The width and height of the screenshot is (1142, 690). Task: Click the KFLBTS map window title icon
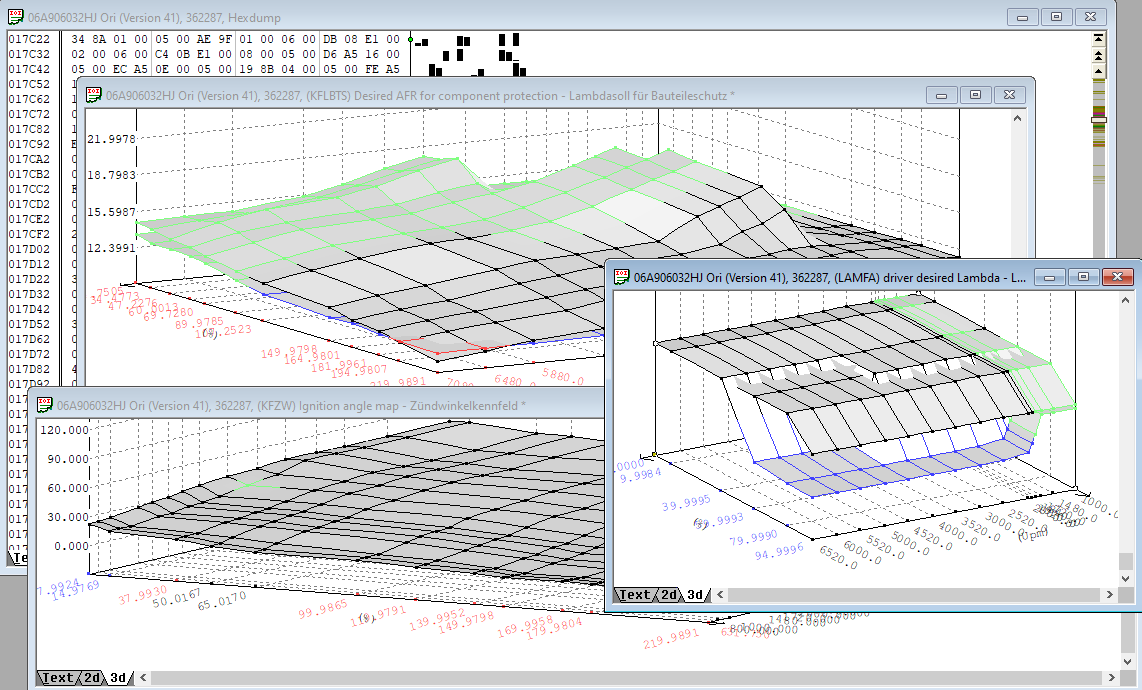point(92,95)
